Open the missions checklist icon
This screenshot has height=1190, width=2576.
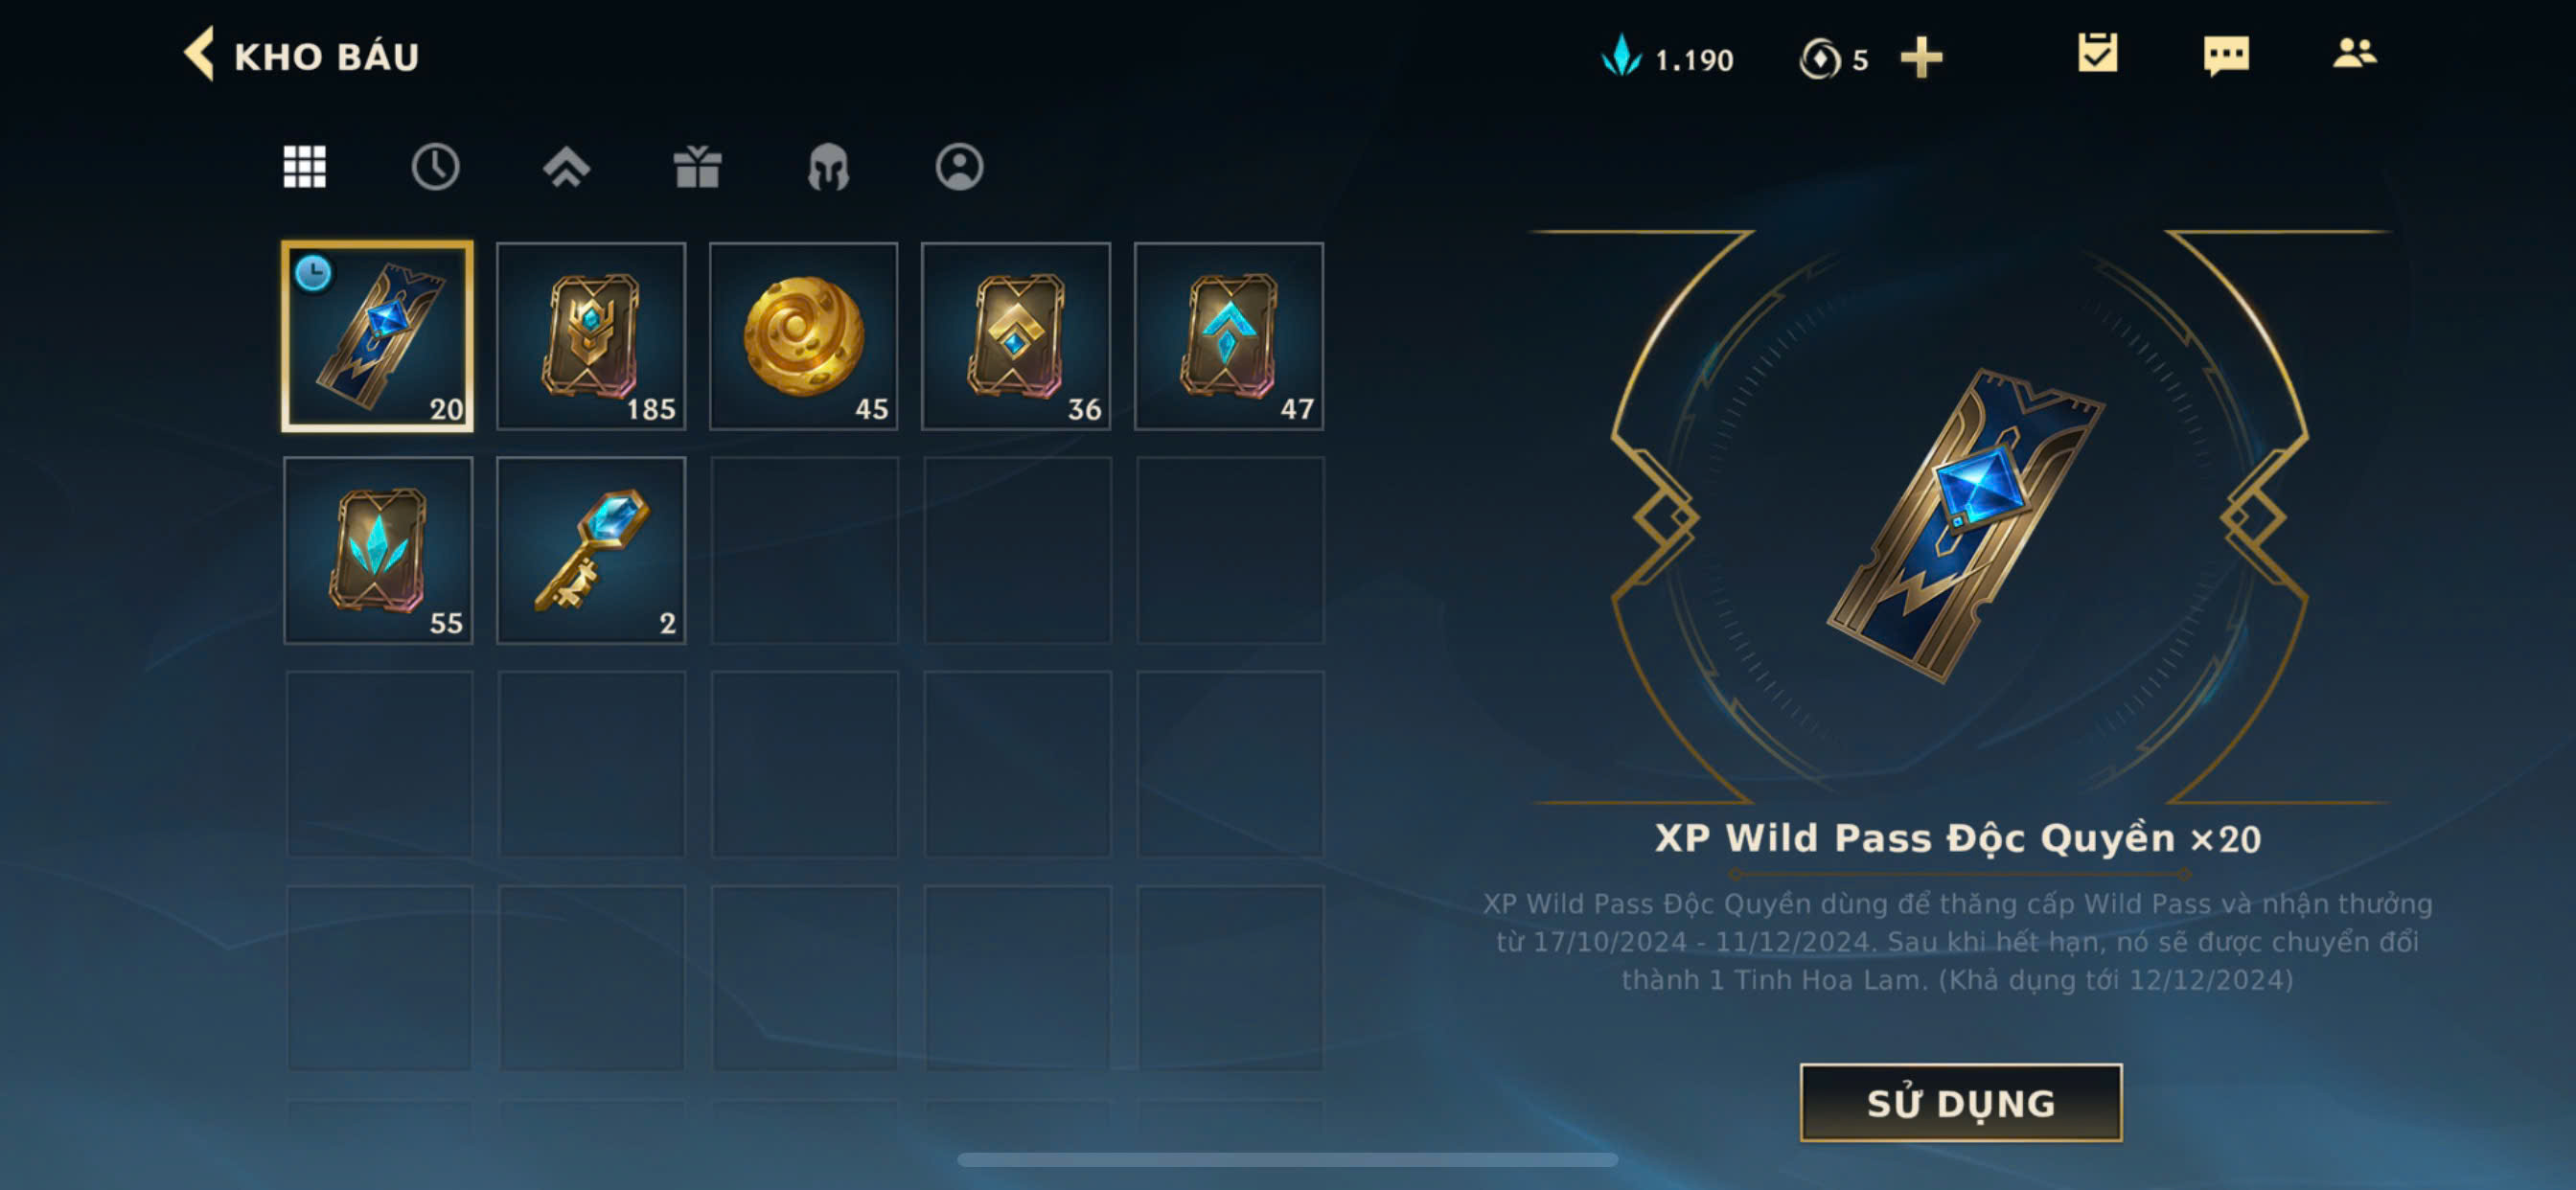click(x=2097, y=53)
